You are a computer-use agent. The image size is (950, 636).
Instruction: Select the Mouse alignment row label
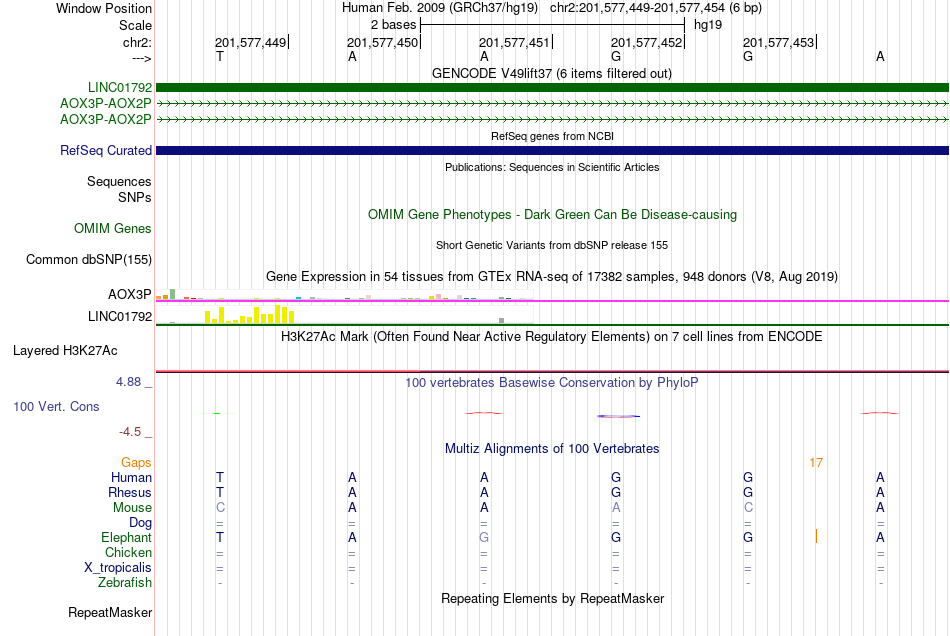click(x=132, y=508)
